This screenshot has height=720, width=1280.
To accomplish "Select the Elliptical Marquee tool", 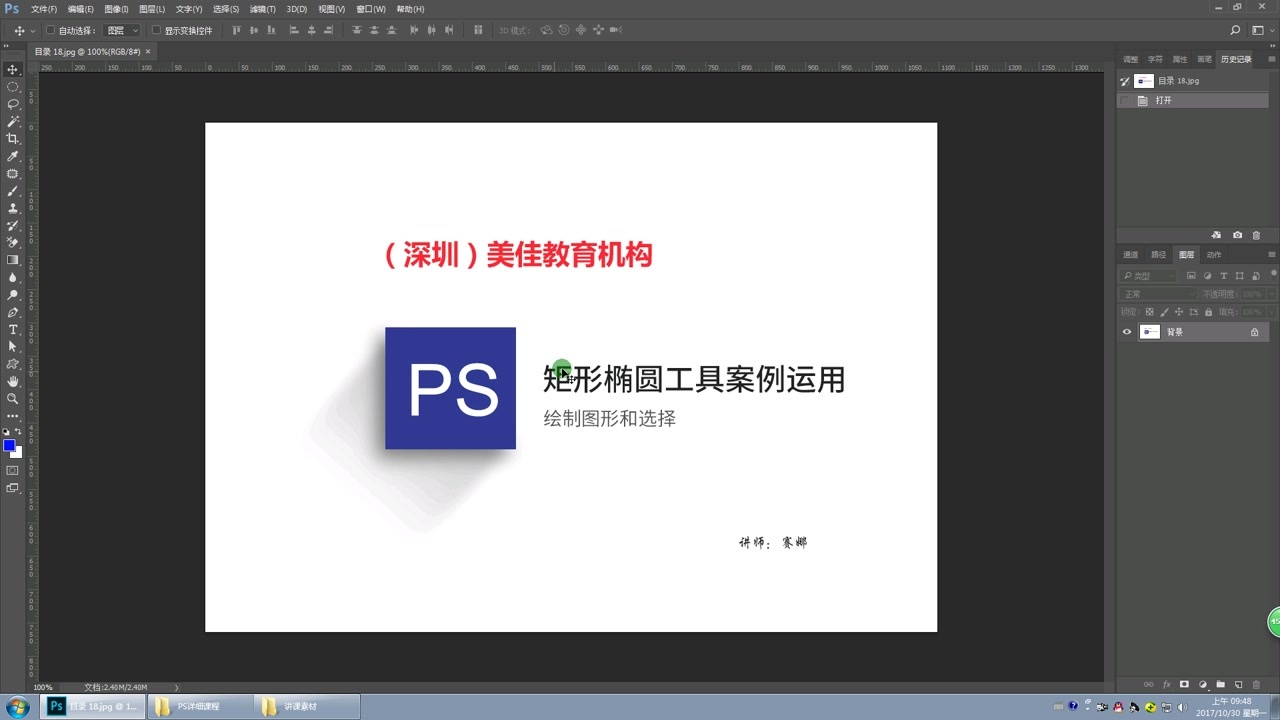I will pyautogui.click(x=13, y=87).
